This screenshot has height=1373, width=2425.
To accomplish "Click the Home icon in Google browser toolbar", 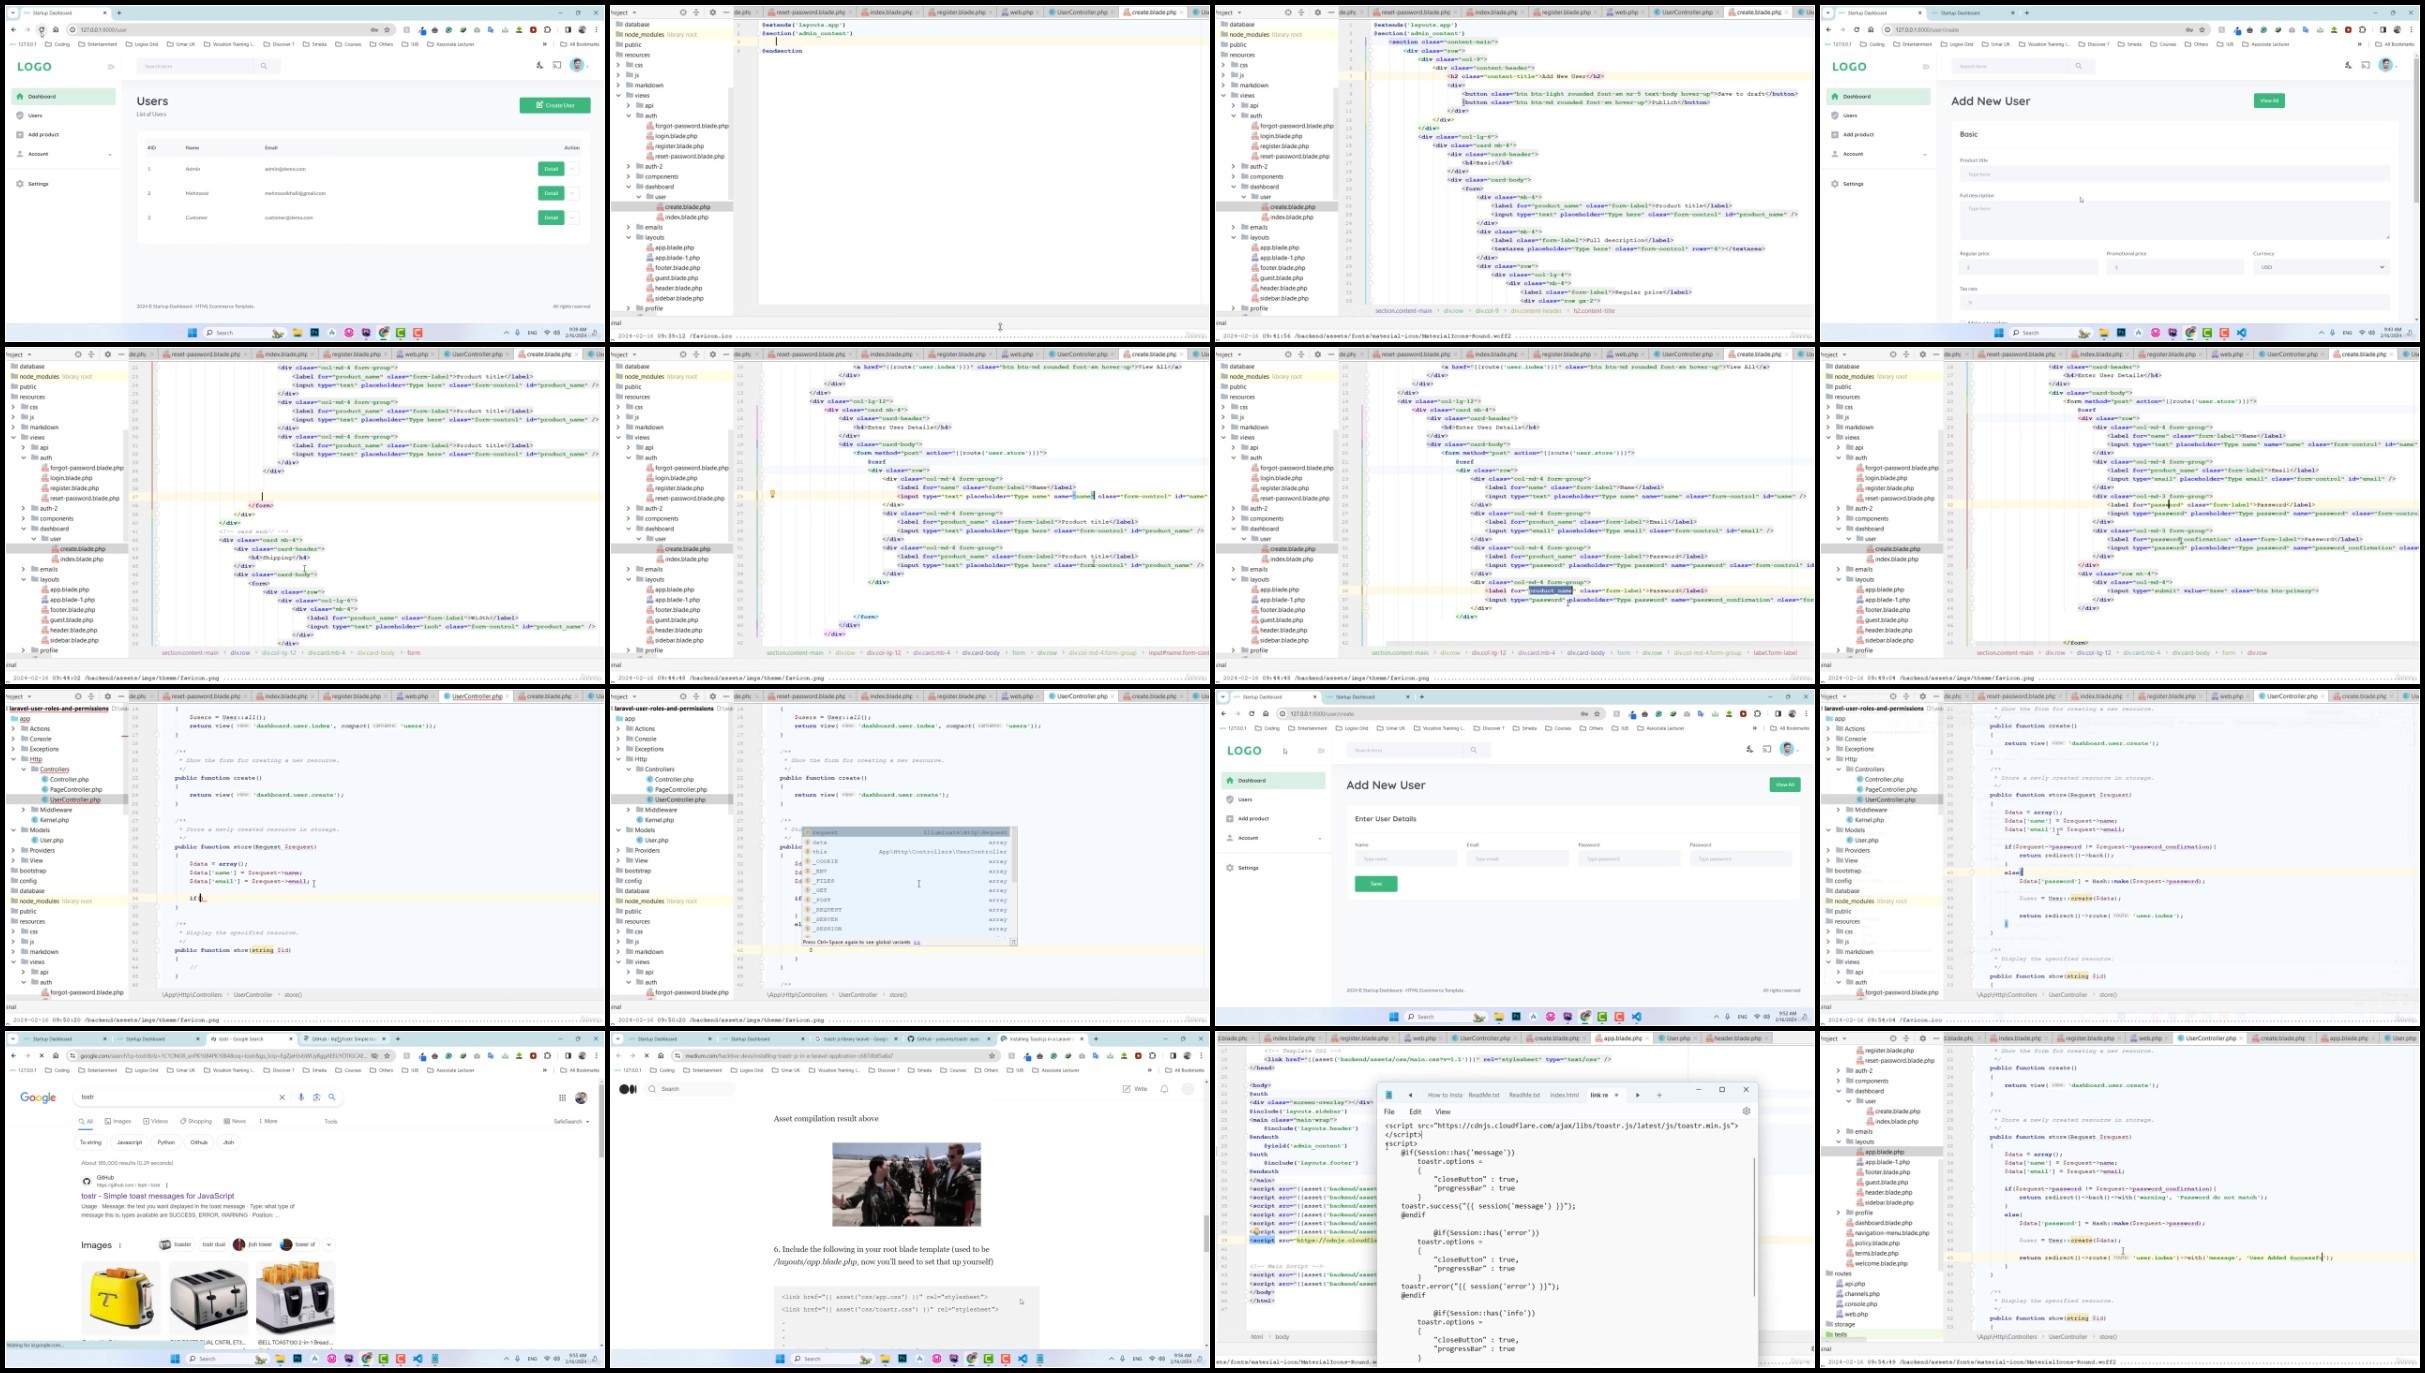I will (55, 1055).
